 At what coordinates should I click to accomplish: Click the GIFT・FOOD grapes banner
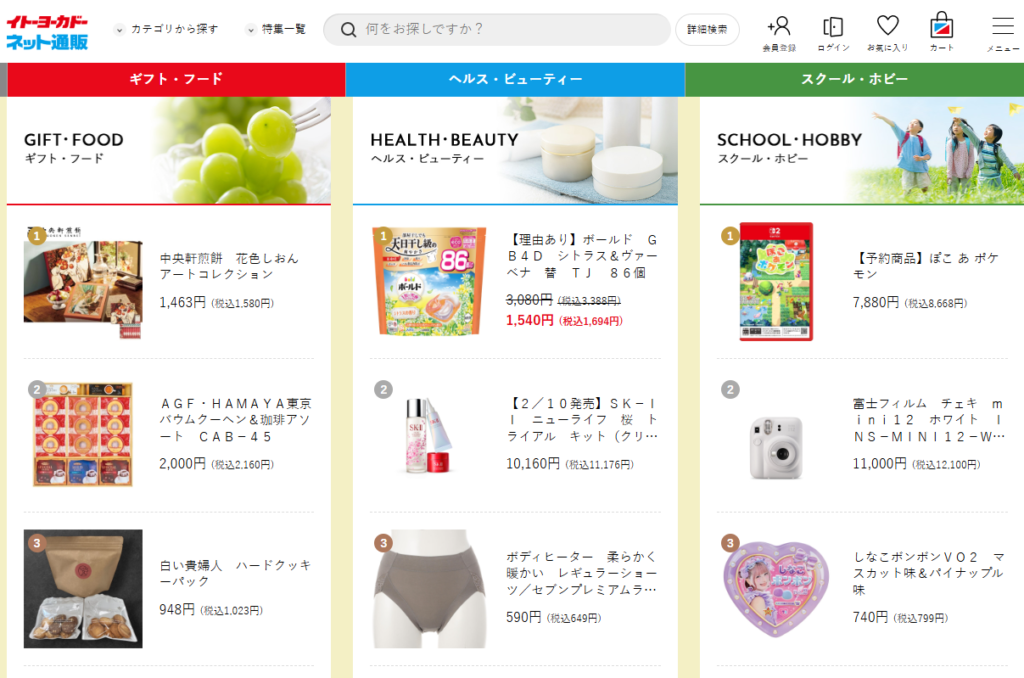[x=168, y=150]
